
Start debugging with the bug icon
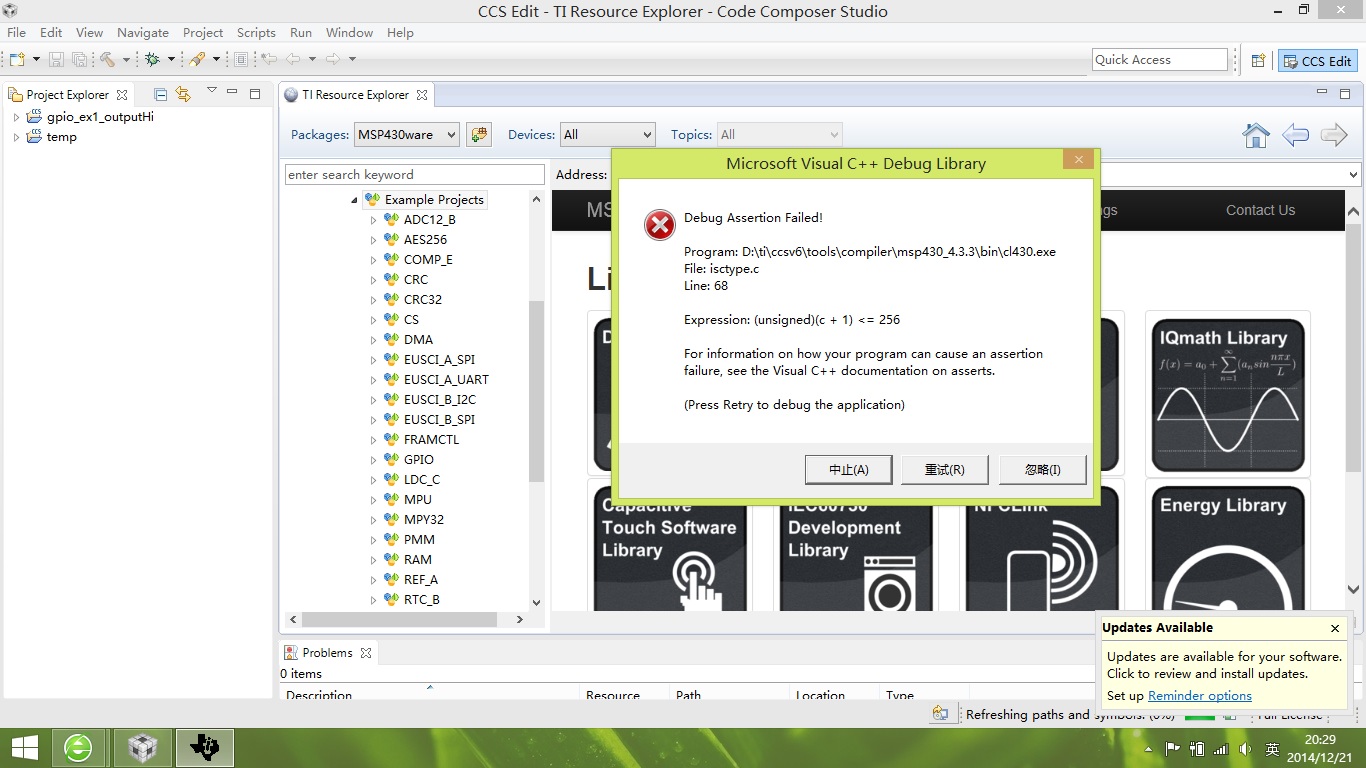pos(152,60)
